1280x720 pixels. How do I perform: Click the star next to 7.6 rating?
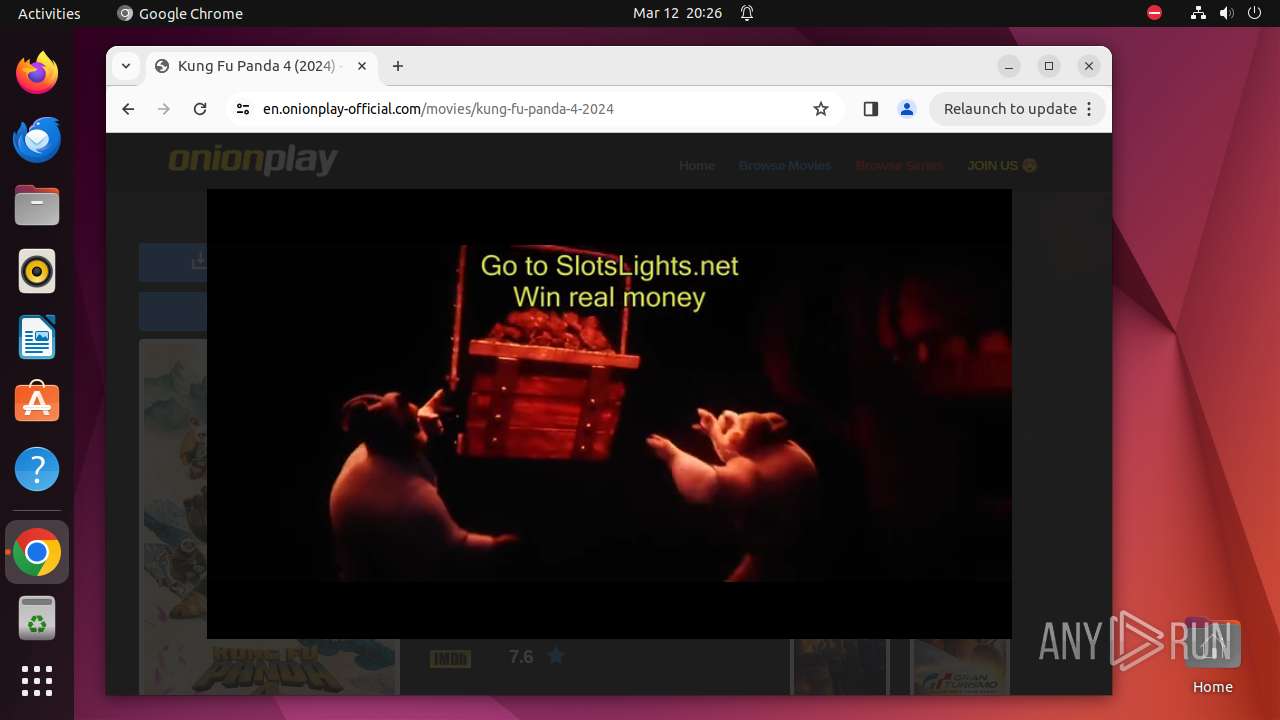pyautogui.click(x=556, y=656)
